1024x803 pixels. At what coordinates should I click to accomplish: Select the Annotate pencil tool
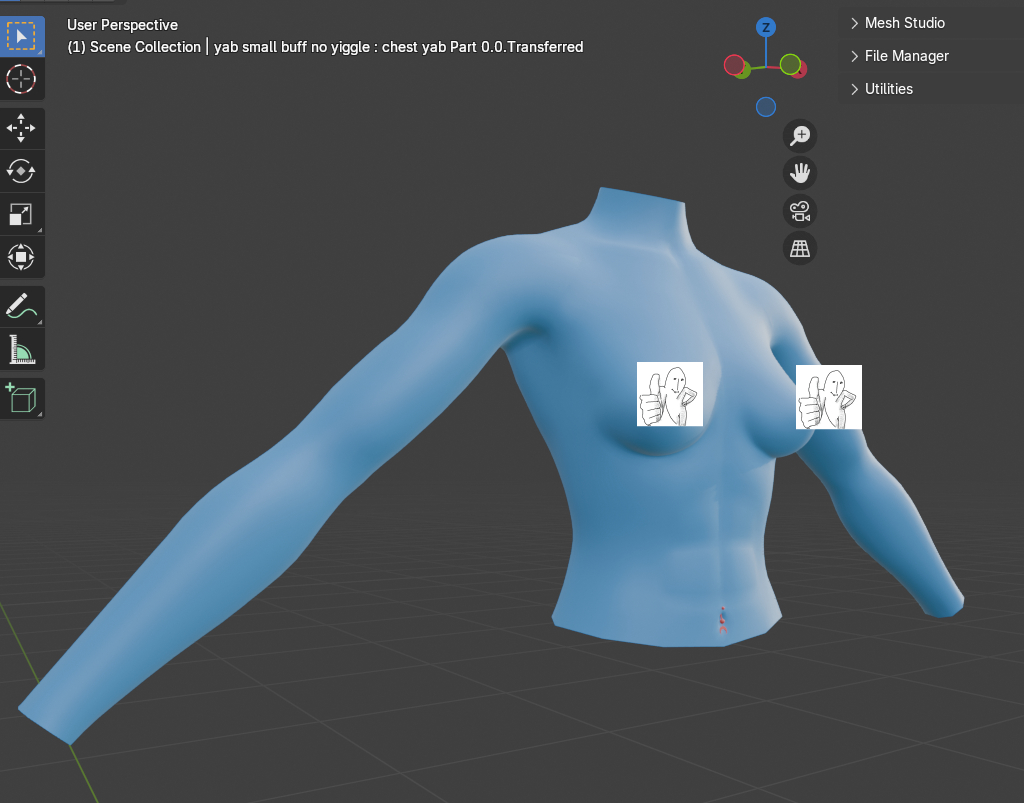click(21, 306)
